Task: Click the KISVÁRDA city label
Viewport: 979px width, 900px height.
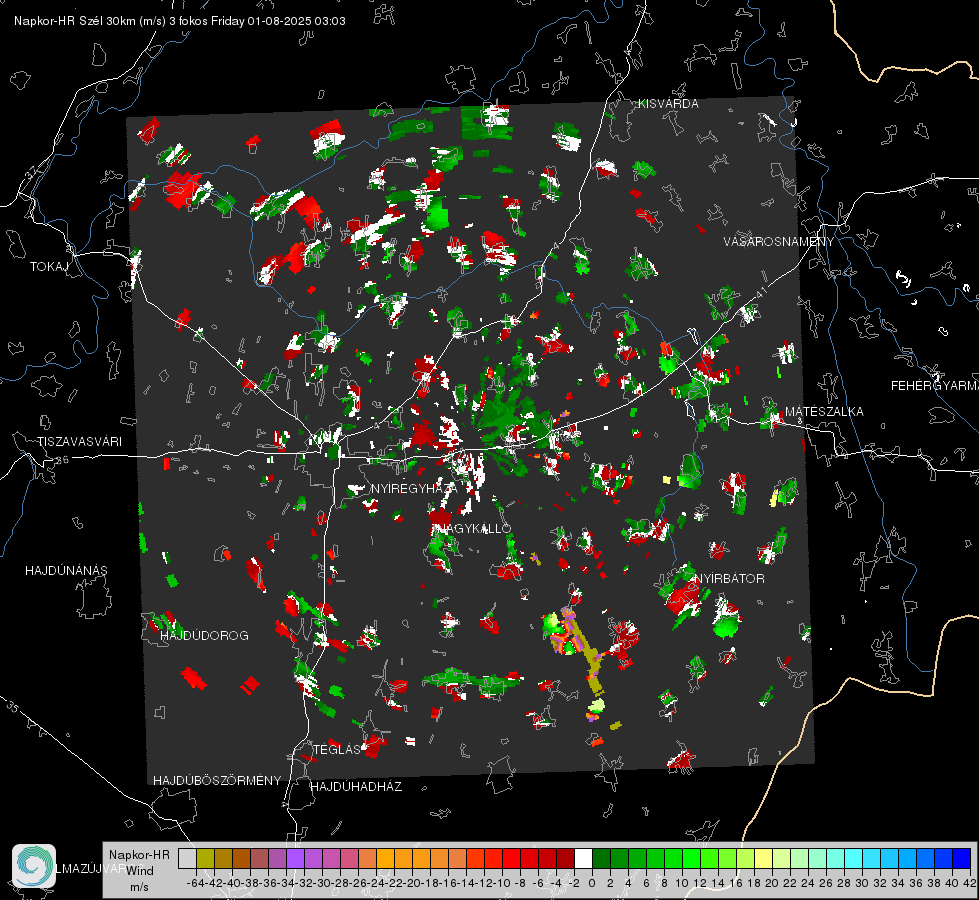Action: (667, 104)
